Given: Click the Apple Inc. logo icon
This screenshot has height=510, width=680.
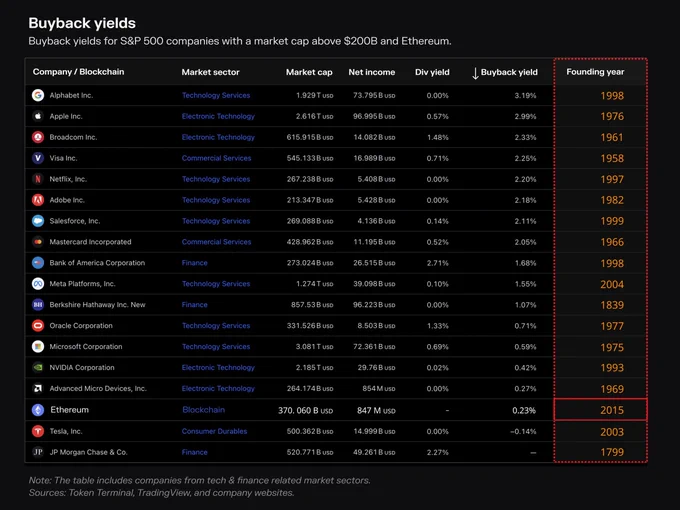Looking at the screenshot, I should pos(38,116).
